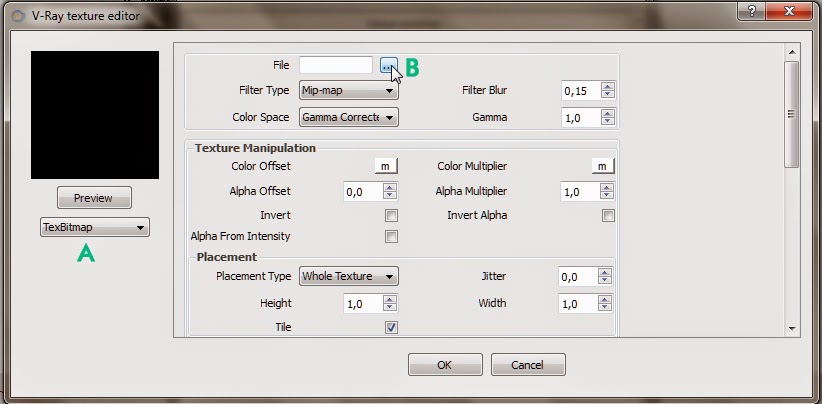Adjust Alpha Multiplier with its stepper arrows
The image size is (822, 404).
tap(608, 191)
